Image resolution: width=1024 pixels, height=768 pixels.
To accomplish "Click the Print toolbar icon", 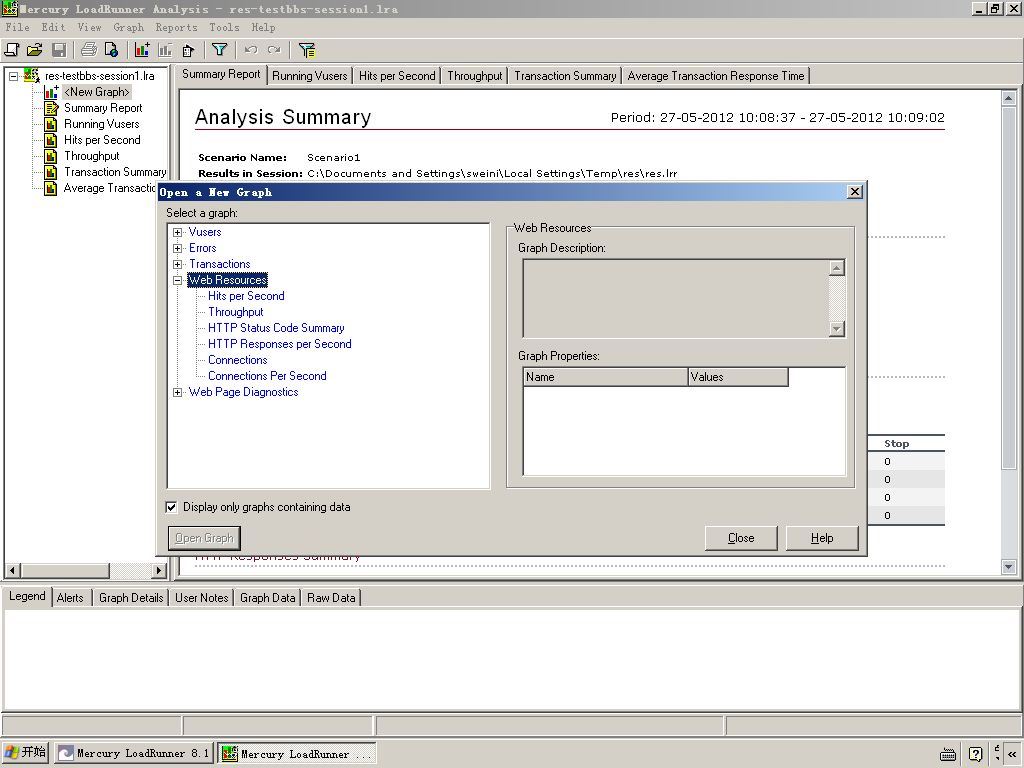I will tap(89, 50).
